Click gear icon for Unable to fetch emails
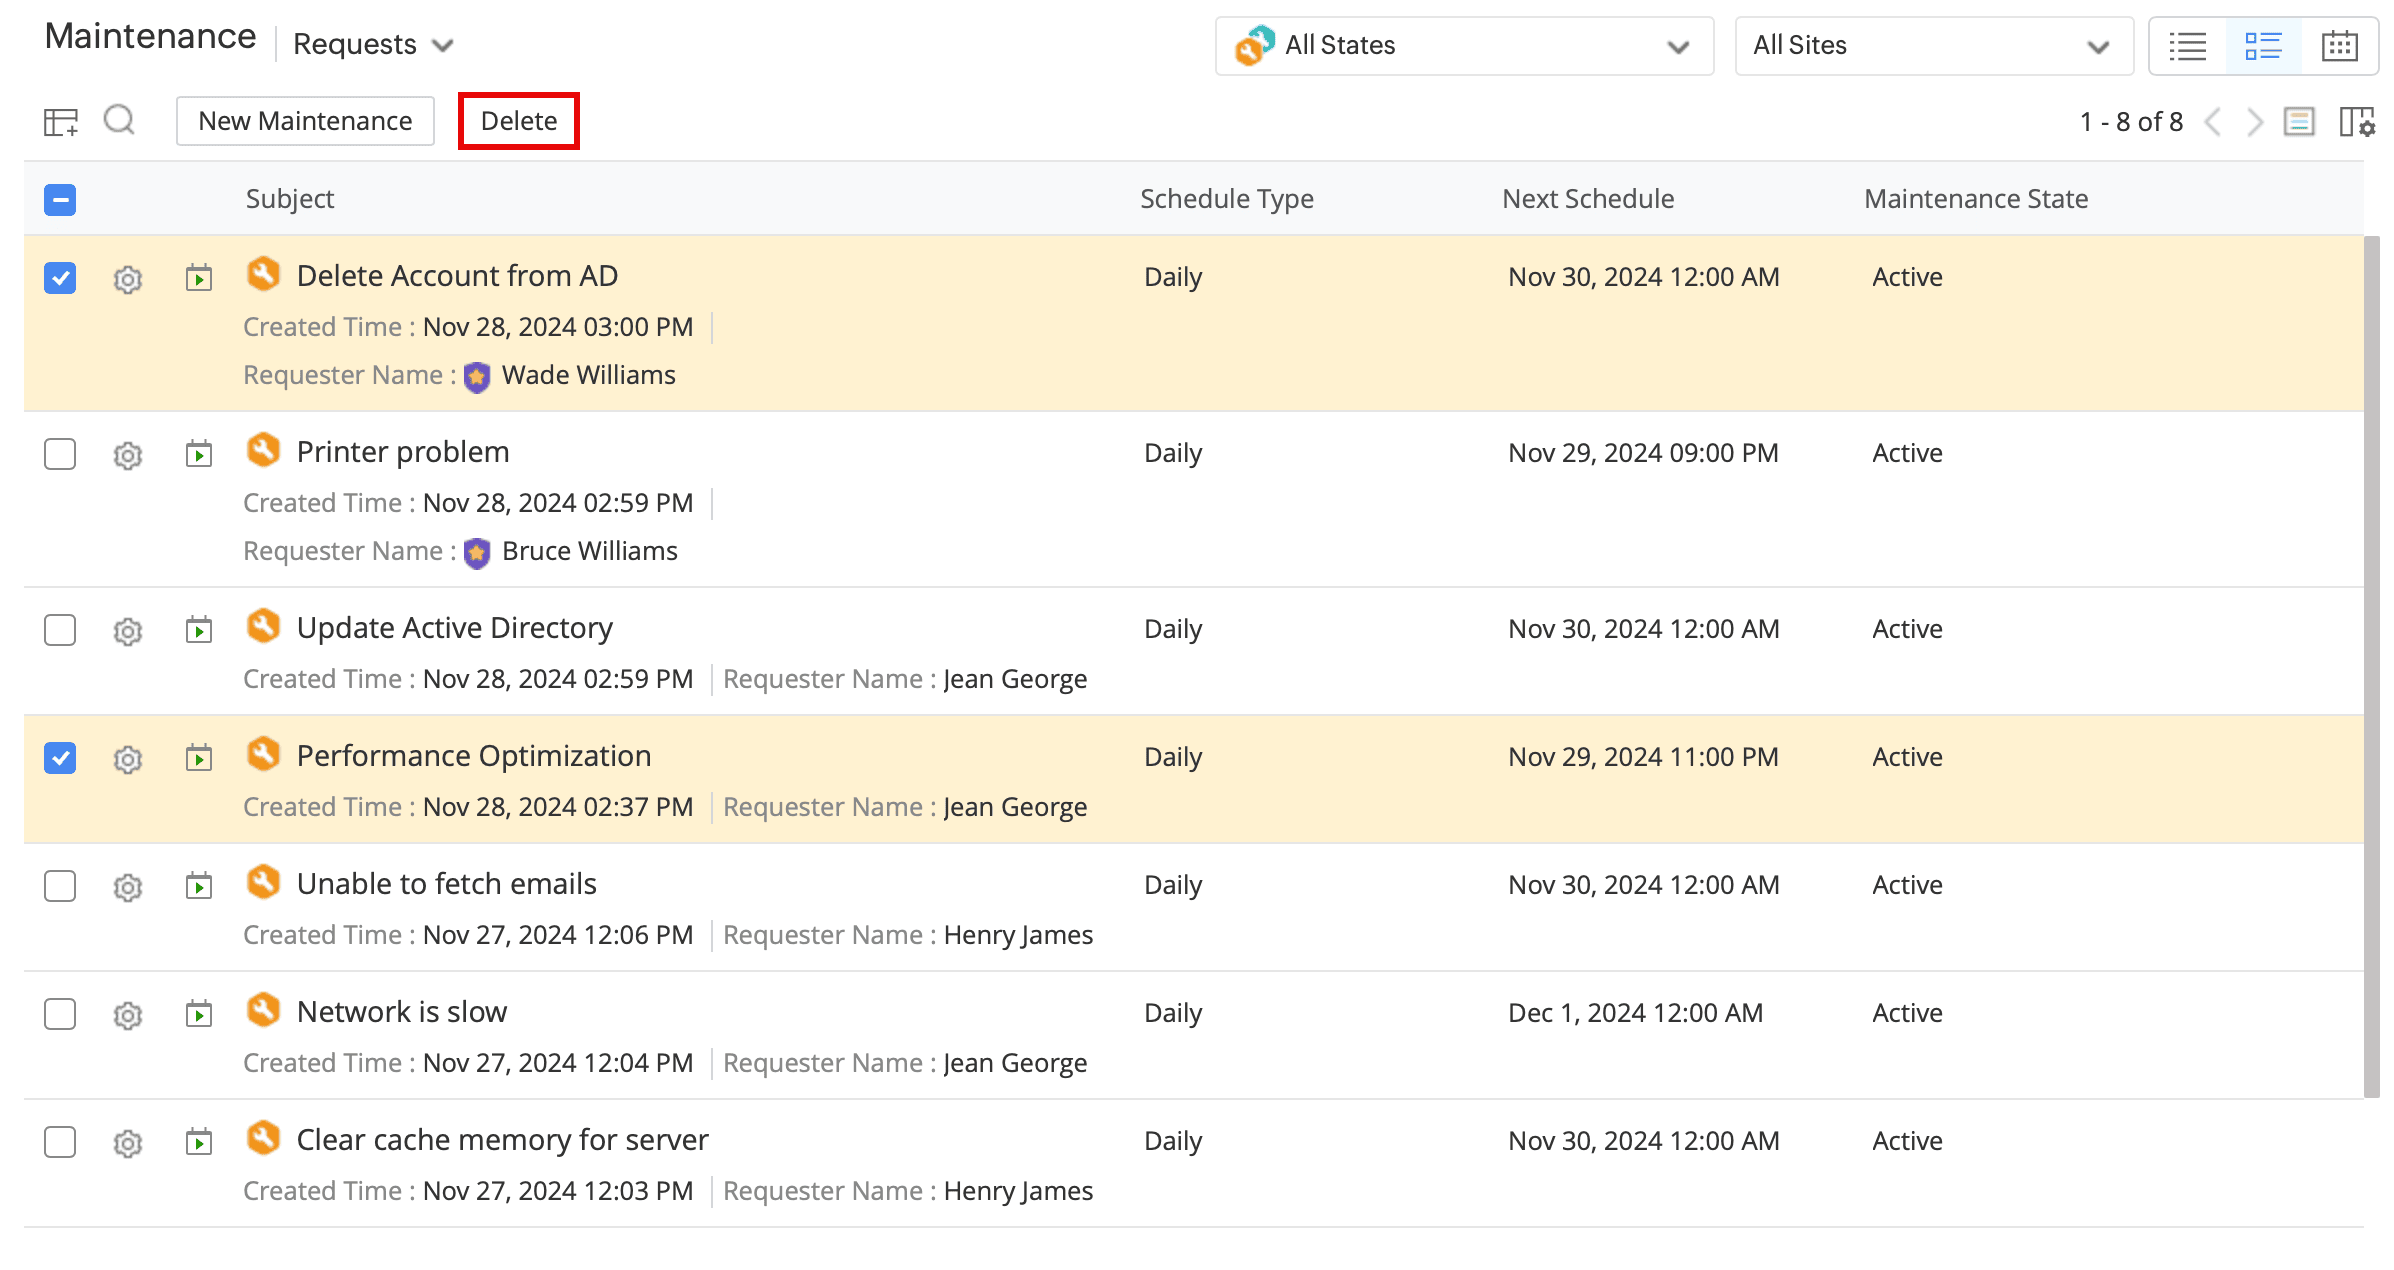The height and width of the screenshot is (1270, 2394). coord(128,887)
